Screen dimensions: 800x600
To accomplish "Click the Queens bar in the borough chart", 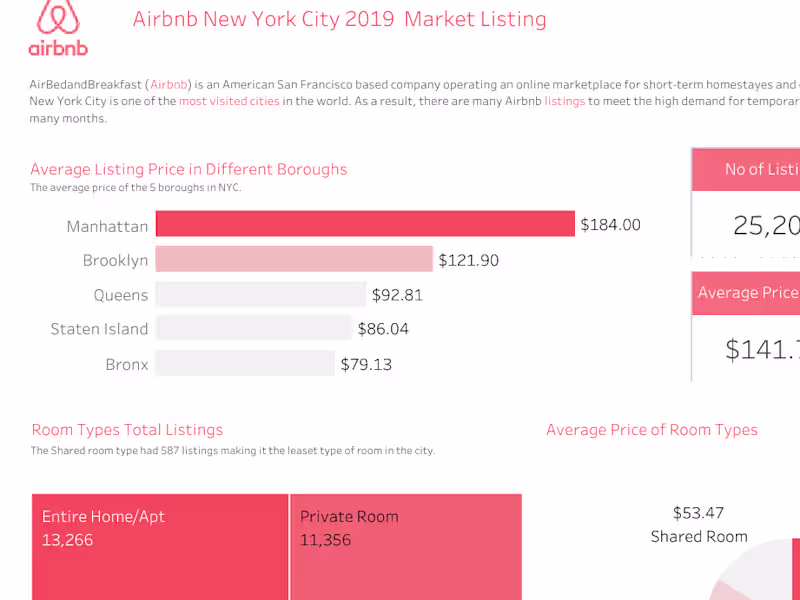I will click(261, 295).
